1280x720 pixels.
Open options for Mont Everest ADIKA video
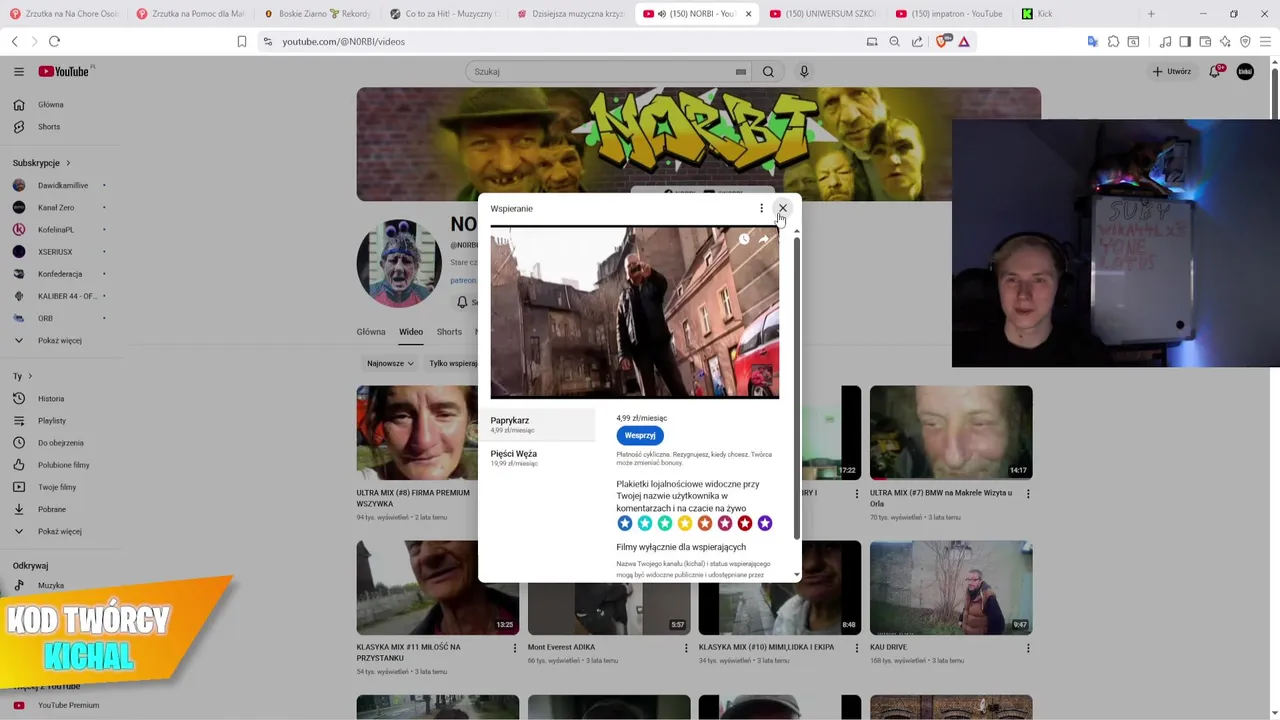[685, 648]
